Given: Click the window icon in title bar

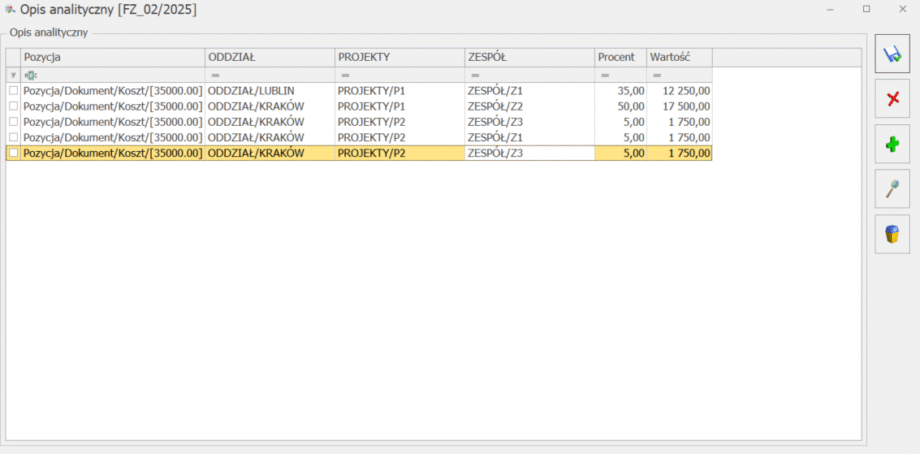Looking at the screenshot, I should pos(9,9).
